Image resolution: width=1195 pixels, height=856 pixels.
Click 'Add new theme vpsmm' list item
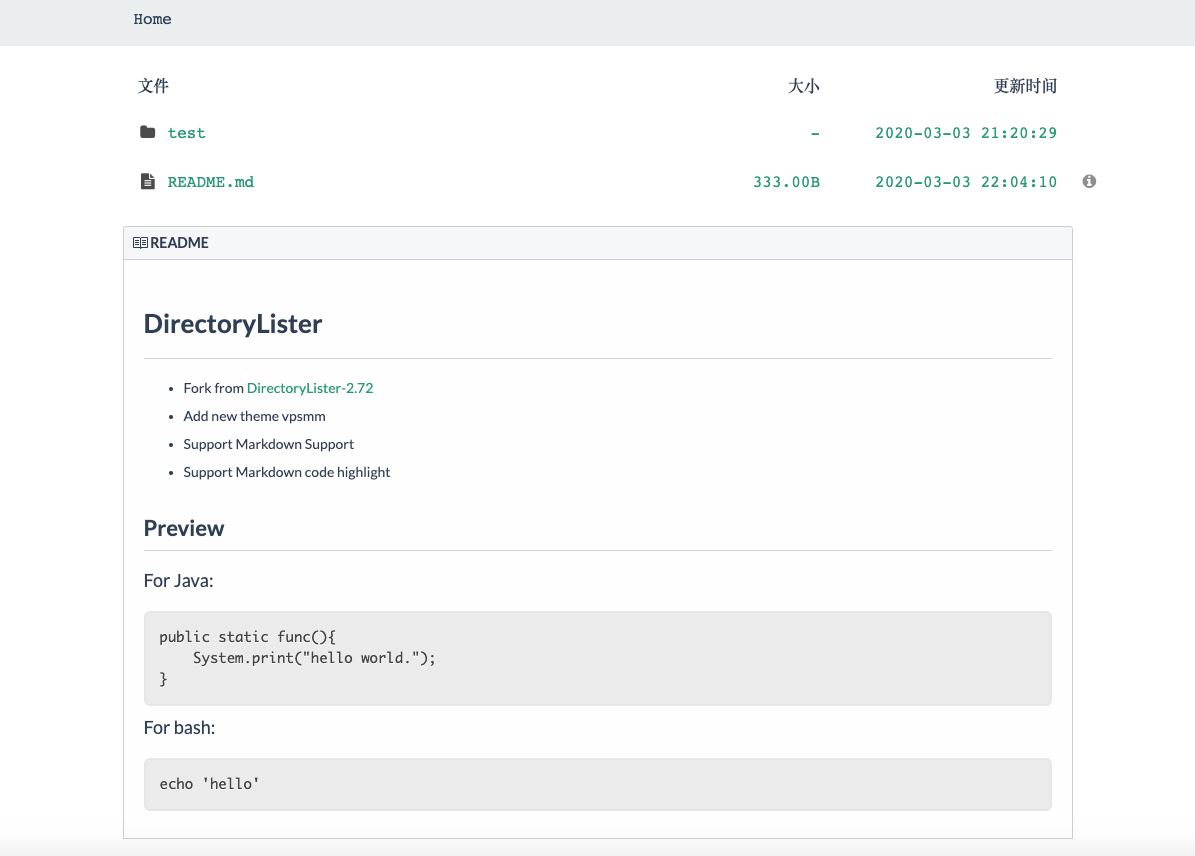(255, 416)
